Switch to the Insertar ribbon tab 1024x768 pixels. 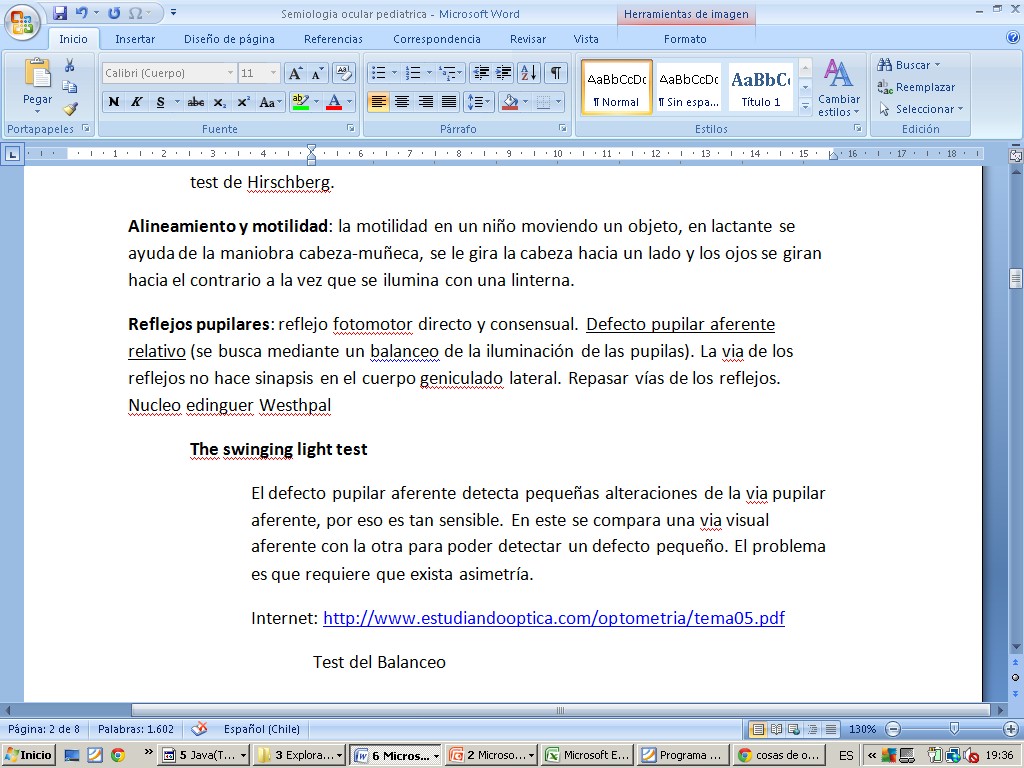(134, 39)
